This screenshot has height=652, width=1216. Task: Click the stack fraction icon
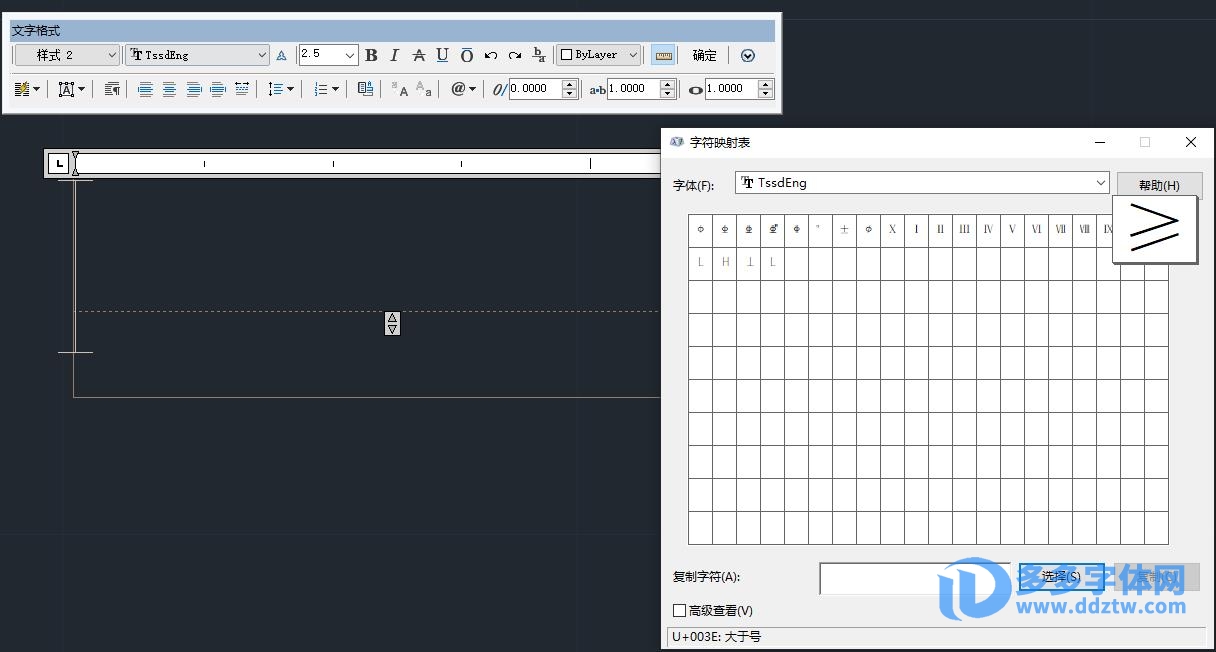point(539,56)
